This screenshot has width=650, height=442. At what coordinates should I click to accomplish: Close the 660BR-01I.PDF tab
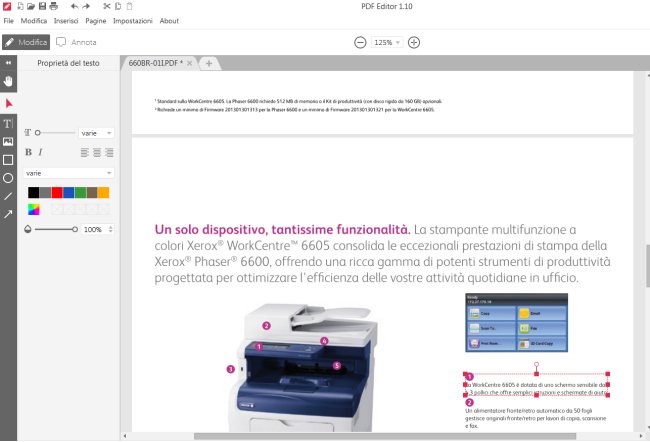coord(189,63)
